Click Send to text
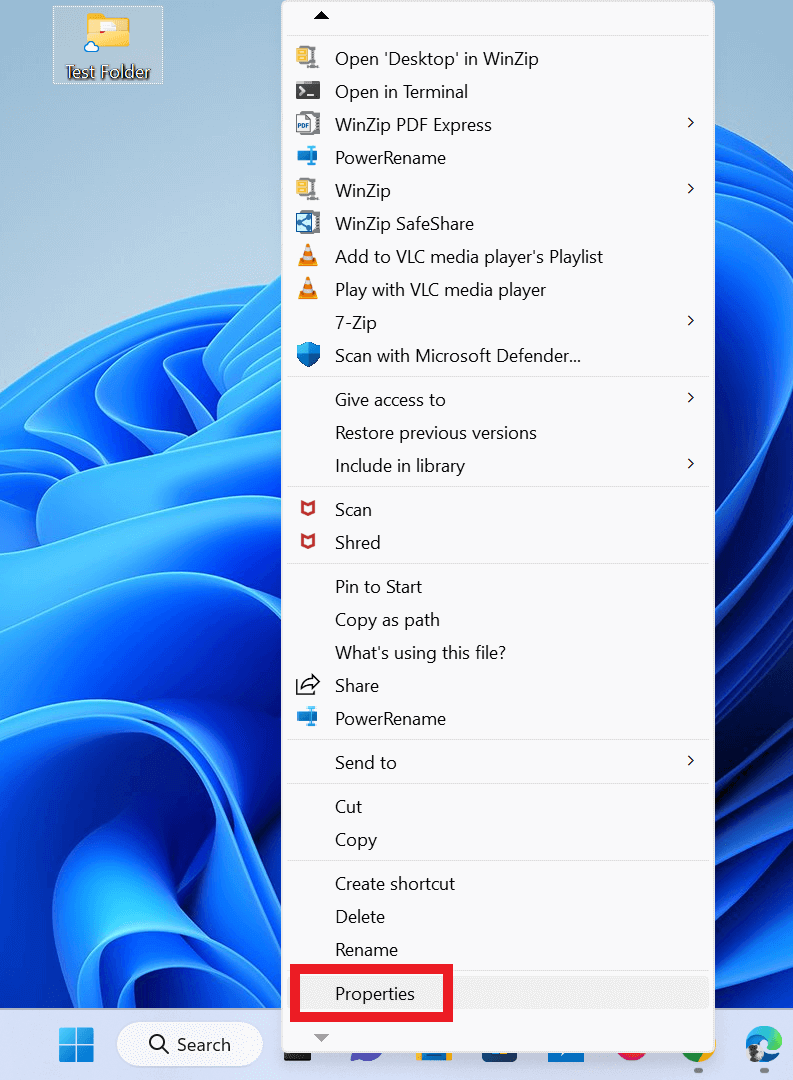The width and height of the screenshot is (793, 1080). pos(366,763)
